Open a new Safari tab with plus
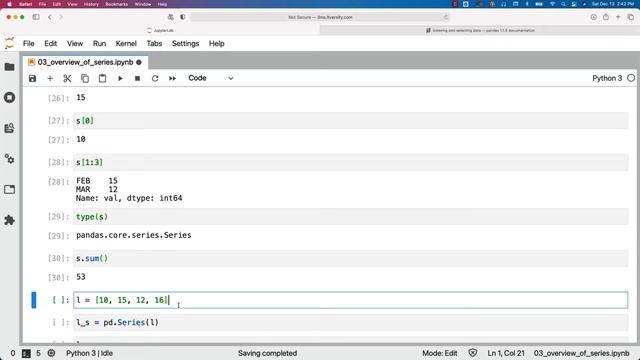640x360 pixels. click(x=618, y=17)
